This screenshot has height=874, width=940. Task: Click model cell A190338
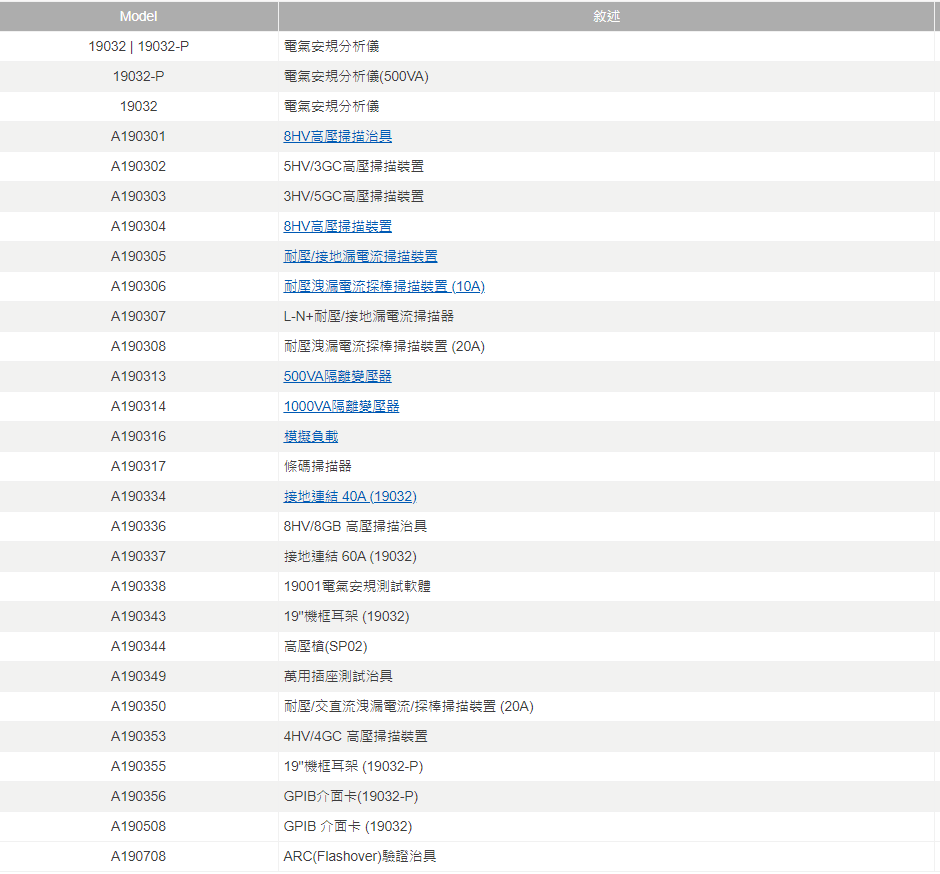[x=138, y=586]
